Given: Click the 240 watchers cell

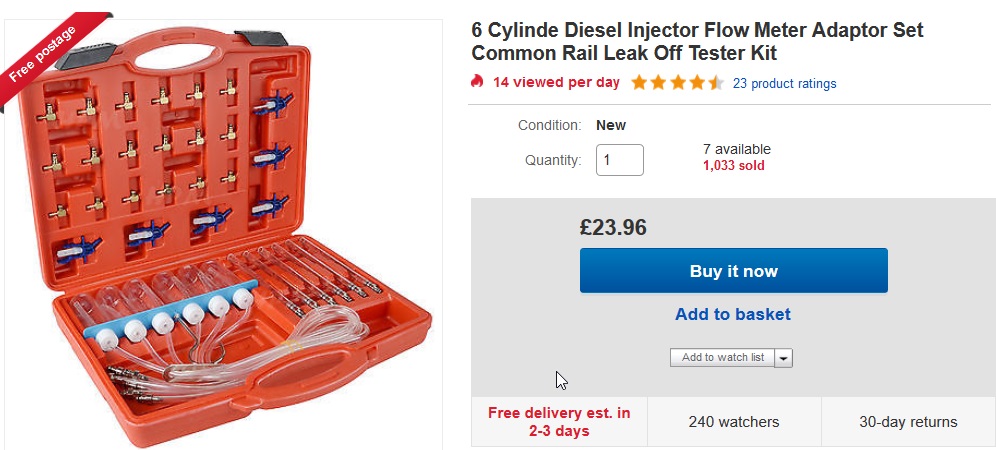Looking at the screenshot, I should (734, 422).
